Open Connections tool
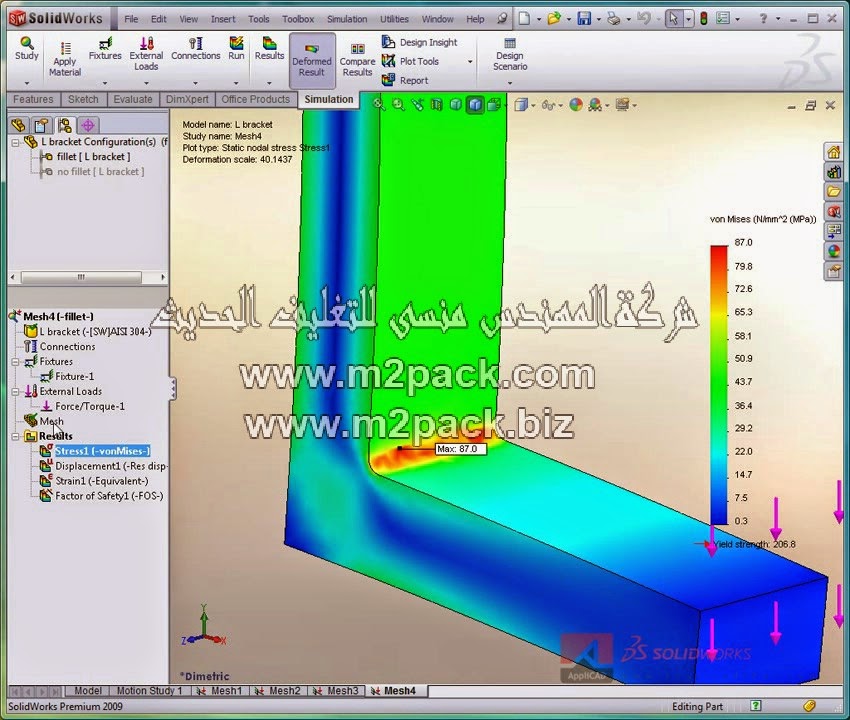This screenshot has height=720, width=850. 195,49
